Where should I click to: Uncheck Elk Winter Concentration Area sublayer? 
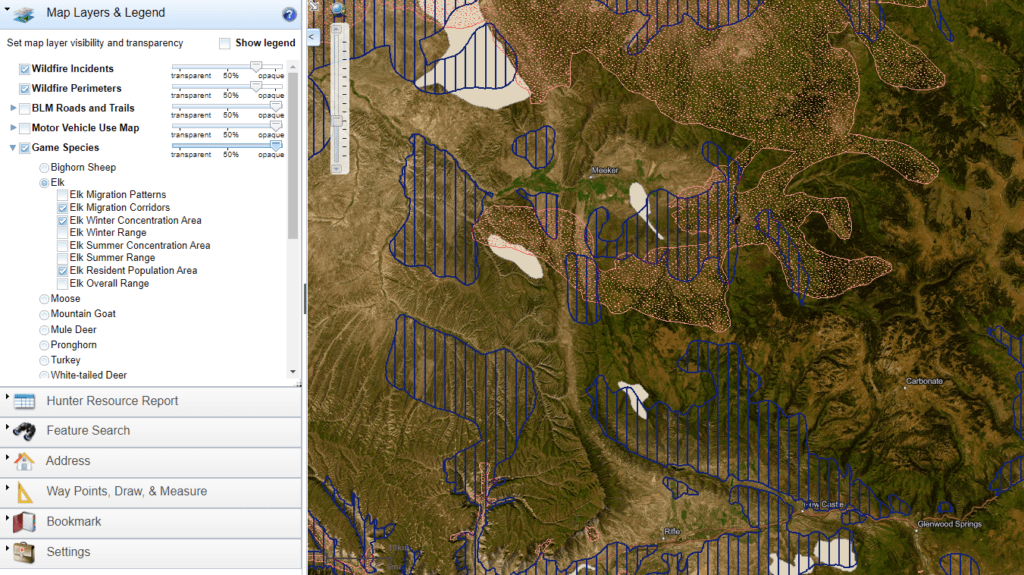[63, 221]
